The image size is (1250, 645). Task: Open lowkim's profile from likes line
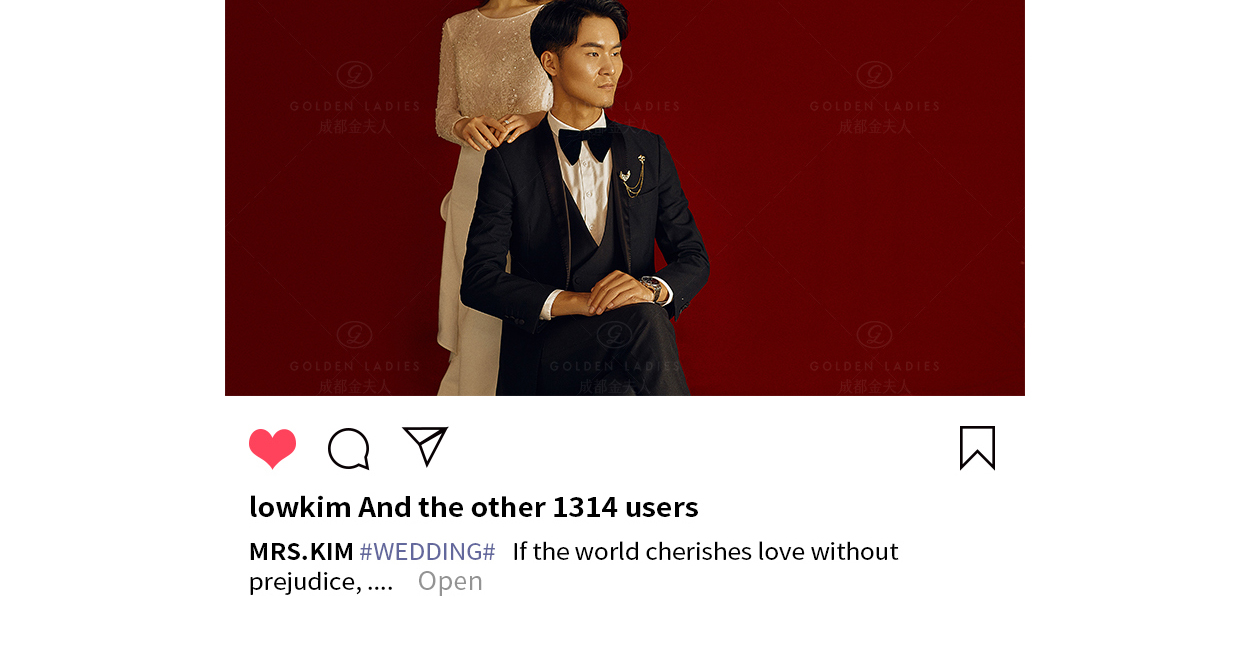click(x=300, y=507)
